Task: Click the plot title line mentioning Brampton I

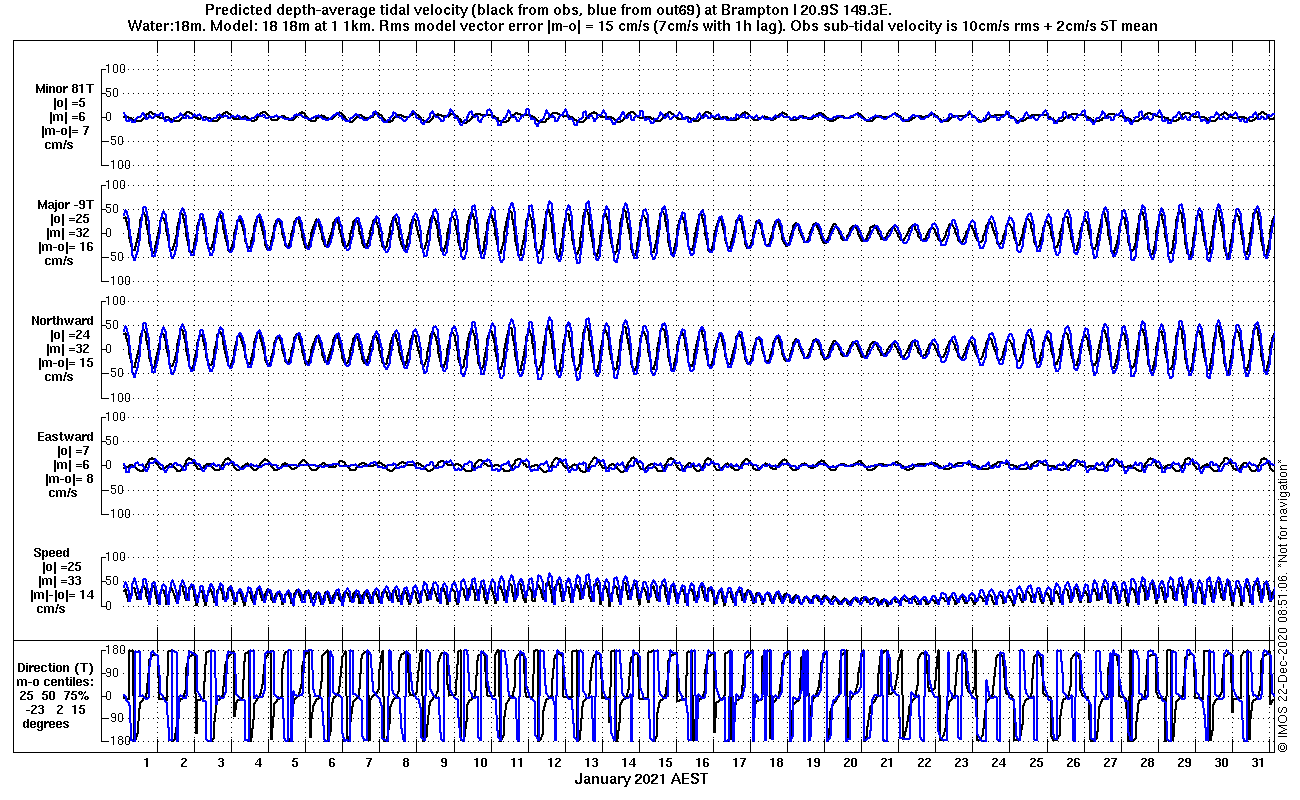Action: 547,10
